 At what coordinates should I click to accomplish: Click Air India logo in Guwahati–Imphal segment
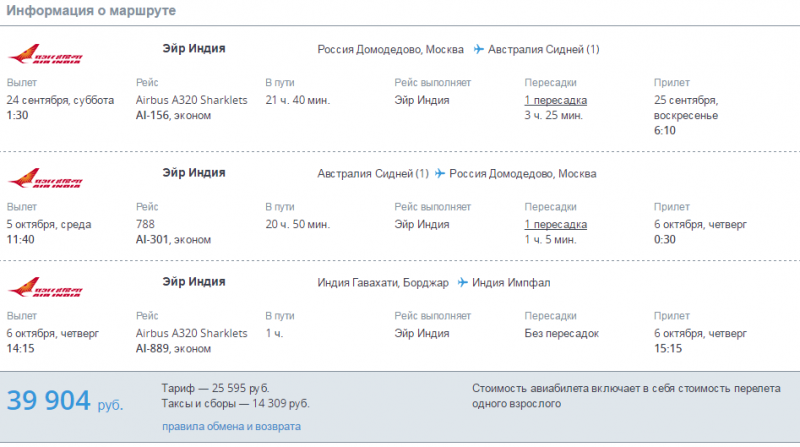click(45, 287)
